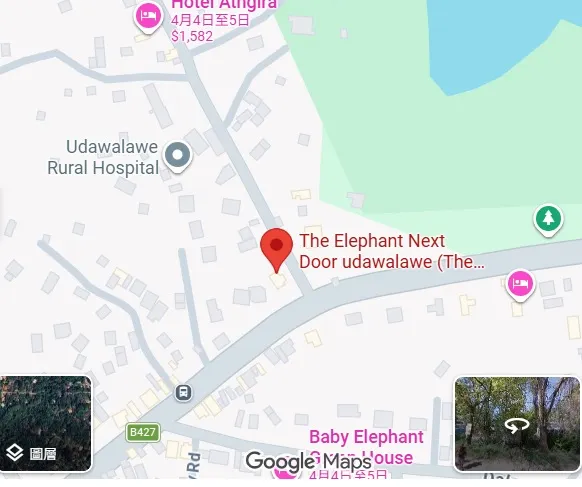Click the green park tree marker
The image size is (582, 487).
[x=548, y=220]
